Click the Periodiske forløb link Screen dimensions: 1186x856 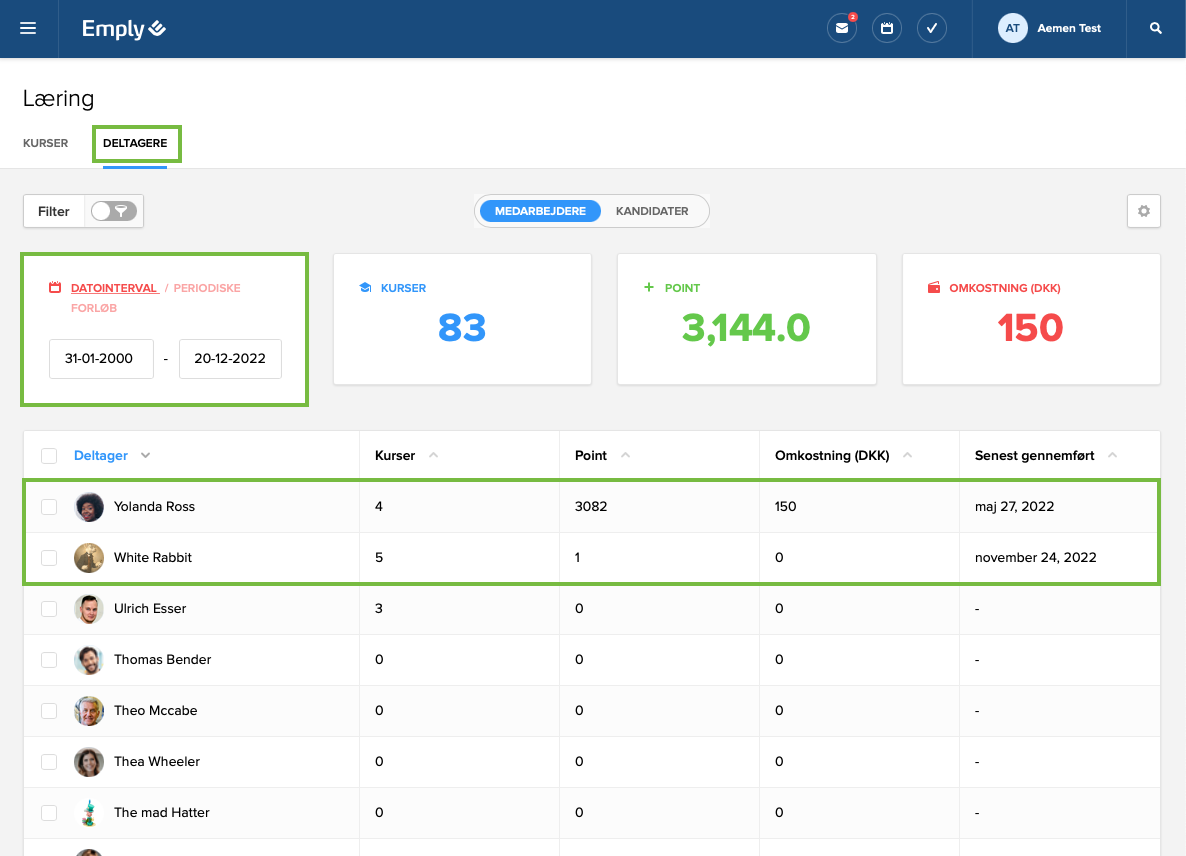207,288
